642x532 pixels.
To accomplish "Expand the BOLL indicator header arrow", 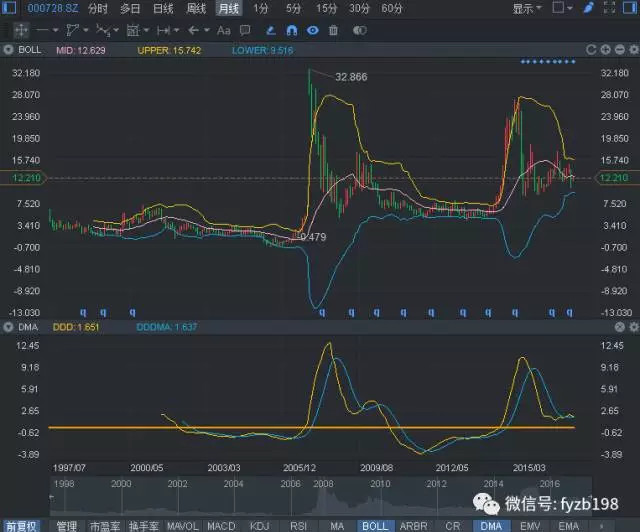I will (9, 49).
